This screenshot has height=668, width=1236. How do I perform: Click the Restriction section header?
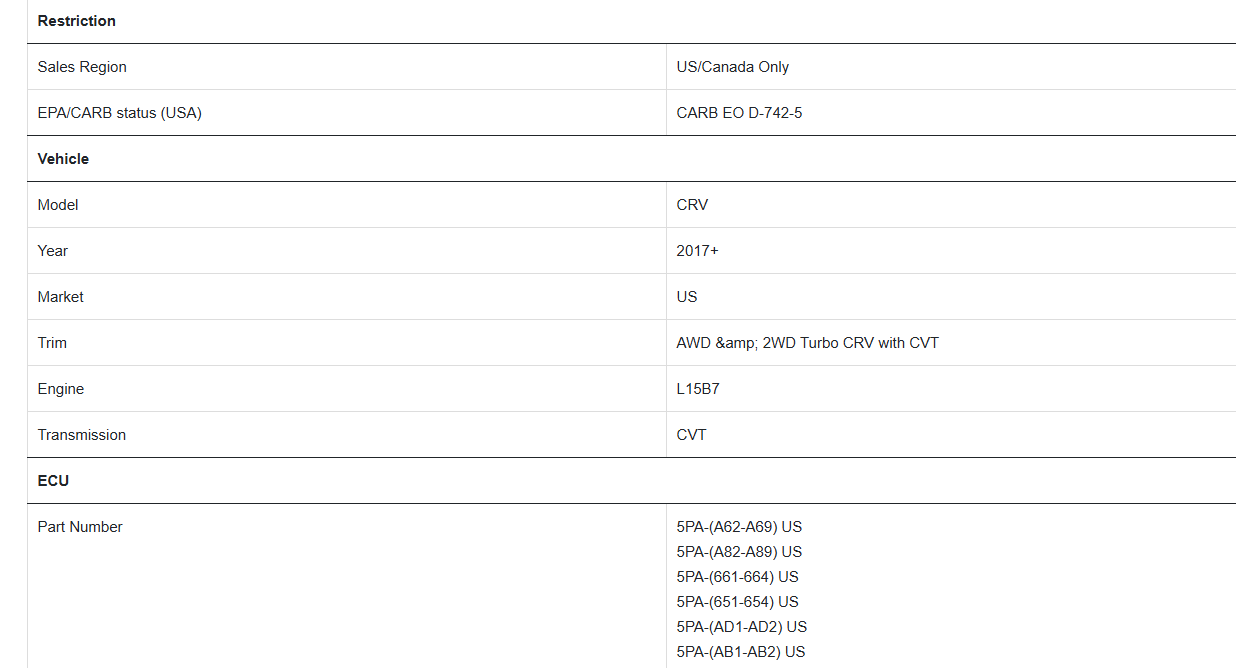pyautogui.click(x=77, y=21)
